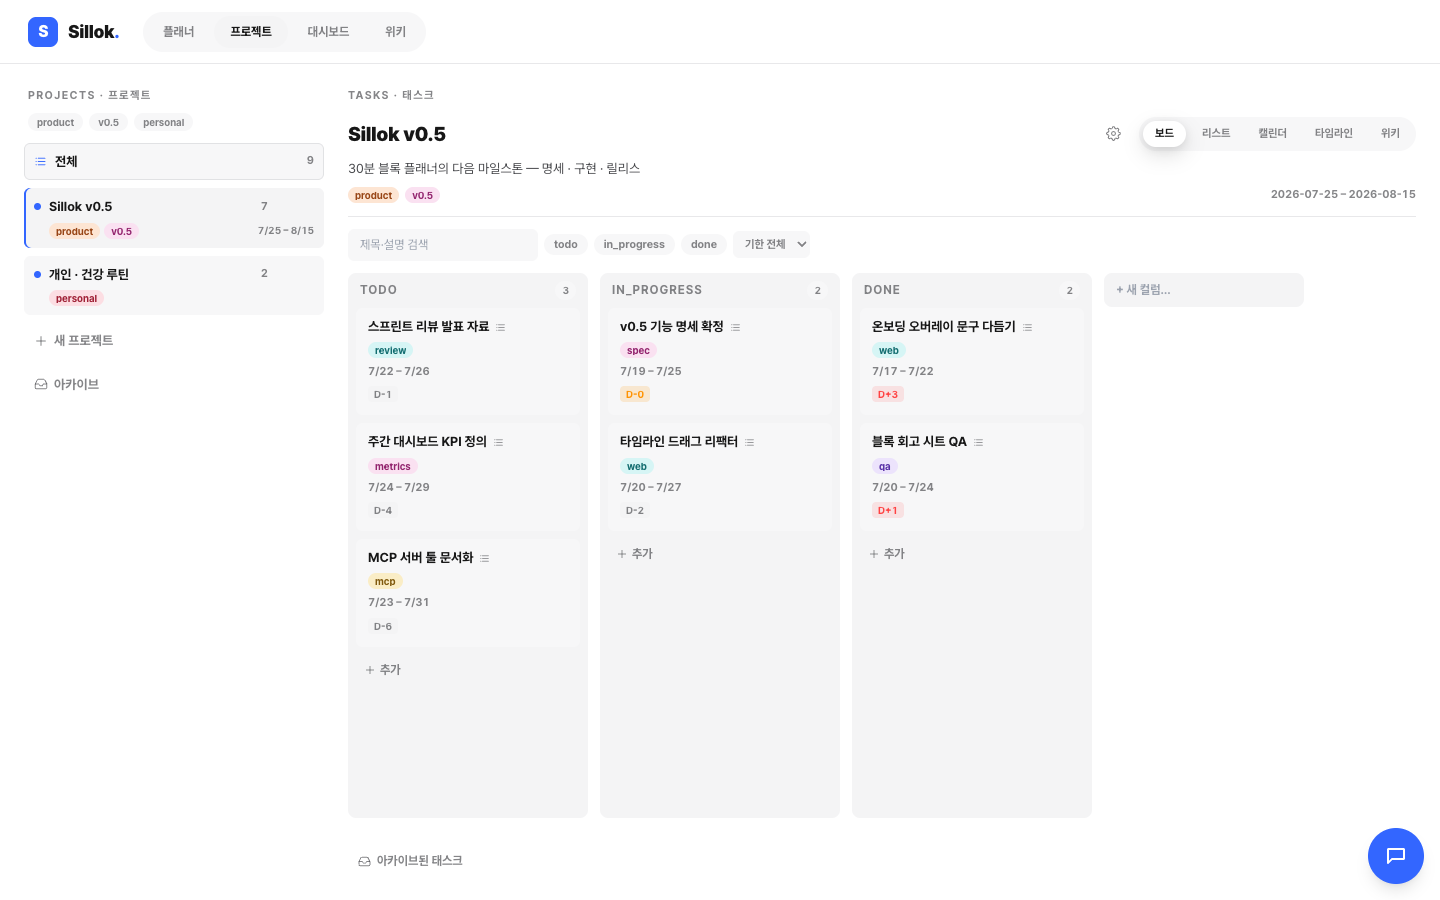Open 타임라인 드래그 리팩터 task card
Image resolution: width=1440 pixels, height=900 pixels.
(720, 477)
